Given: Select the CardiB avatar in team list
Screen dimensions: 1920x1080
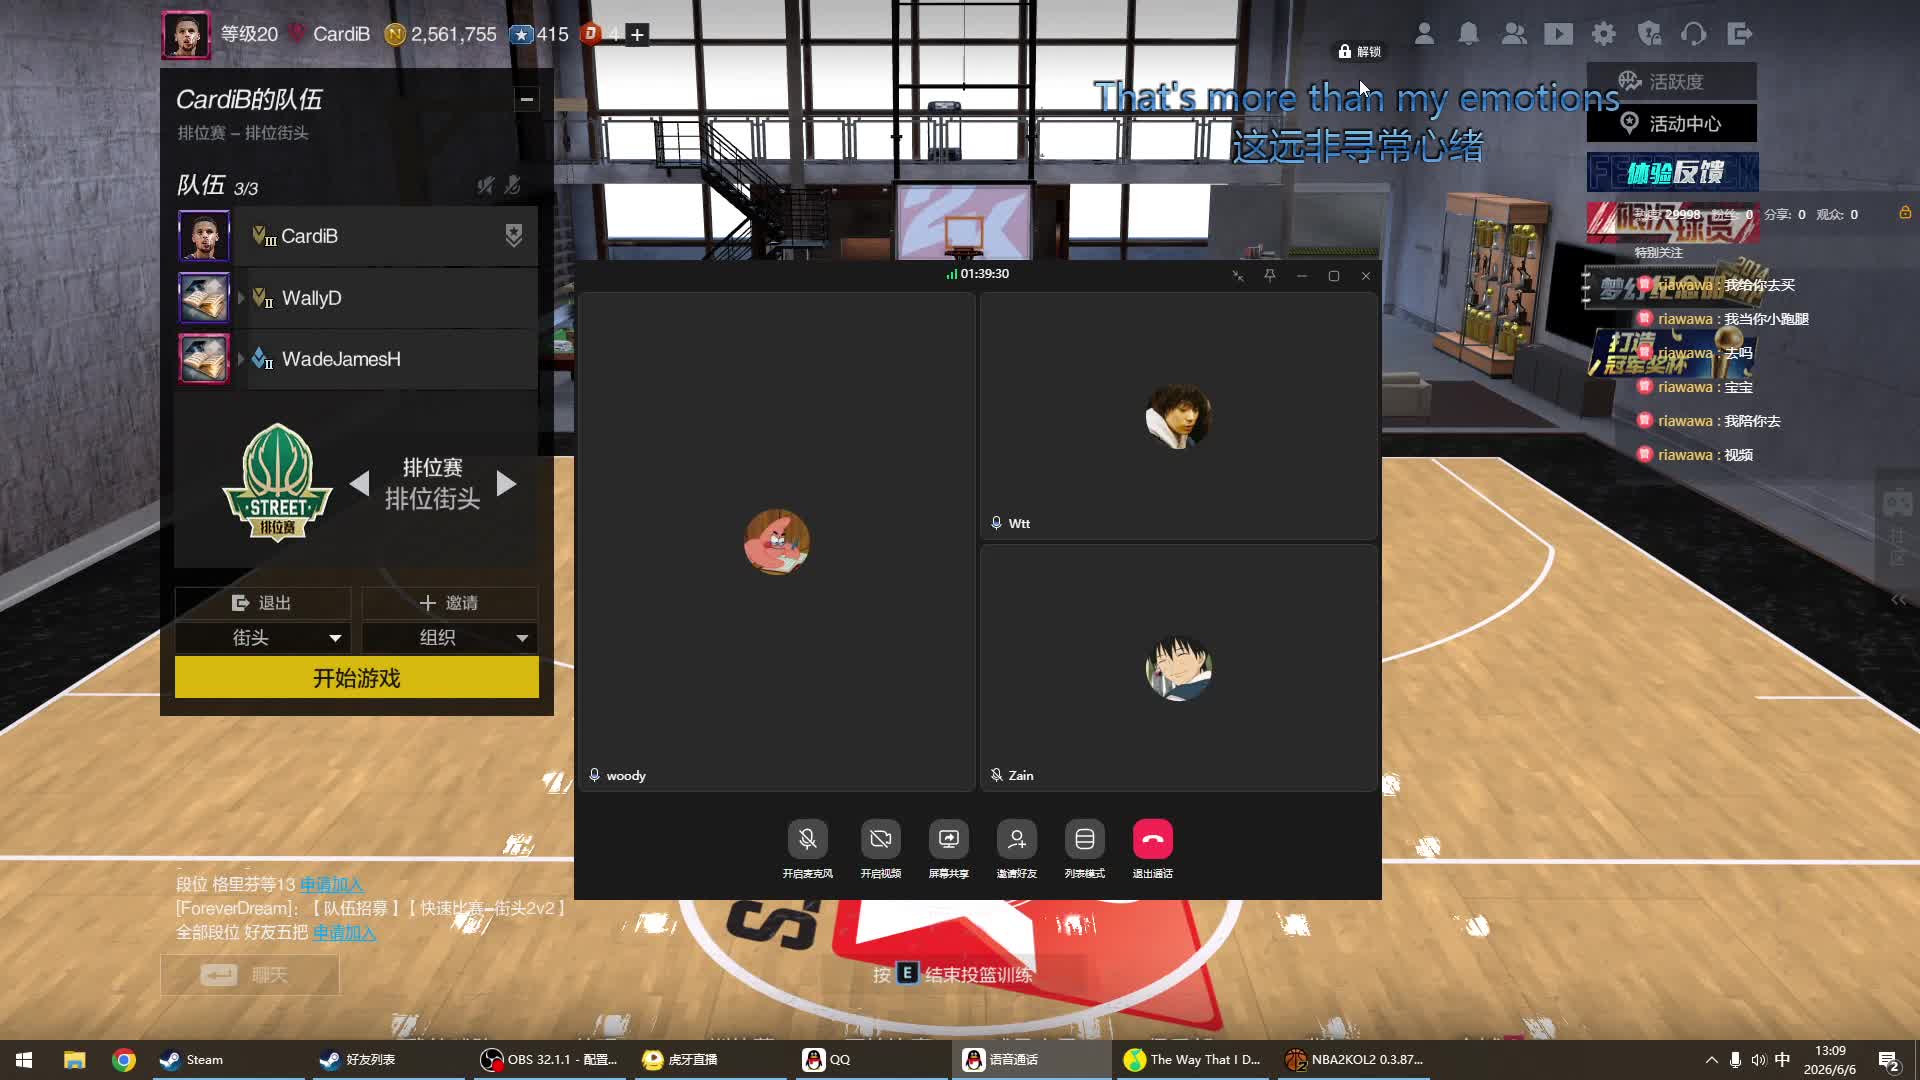Looking at the screenshot, I should pyautogui.click(x=204, y=236).
